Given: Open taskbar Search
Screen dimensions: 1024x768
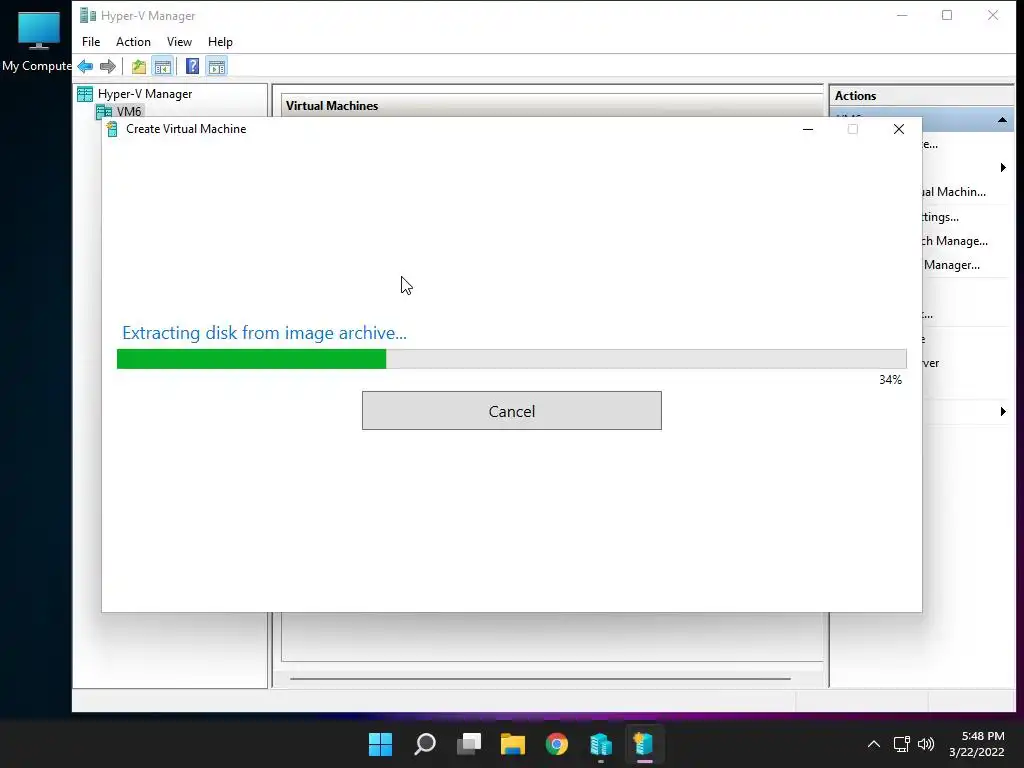Looking at the screenshot, I should (x=425, y=744).
